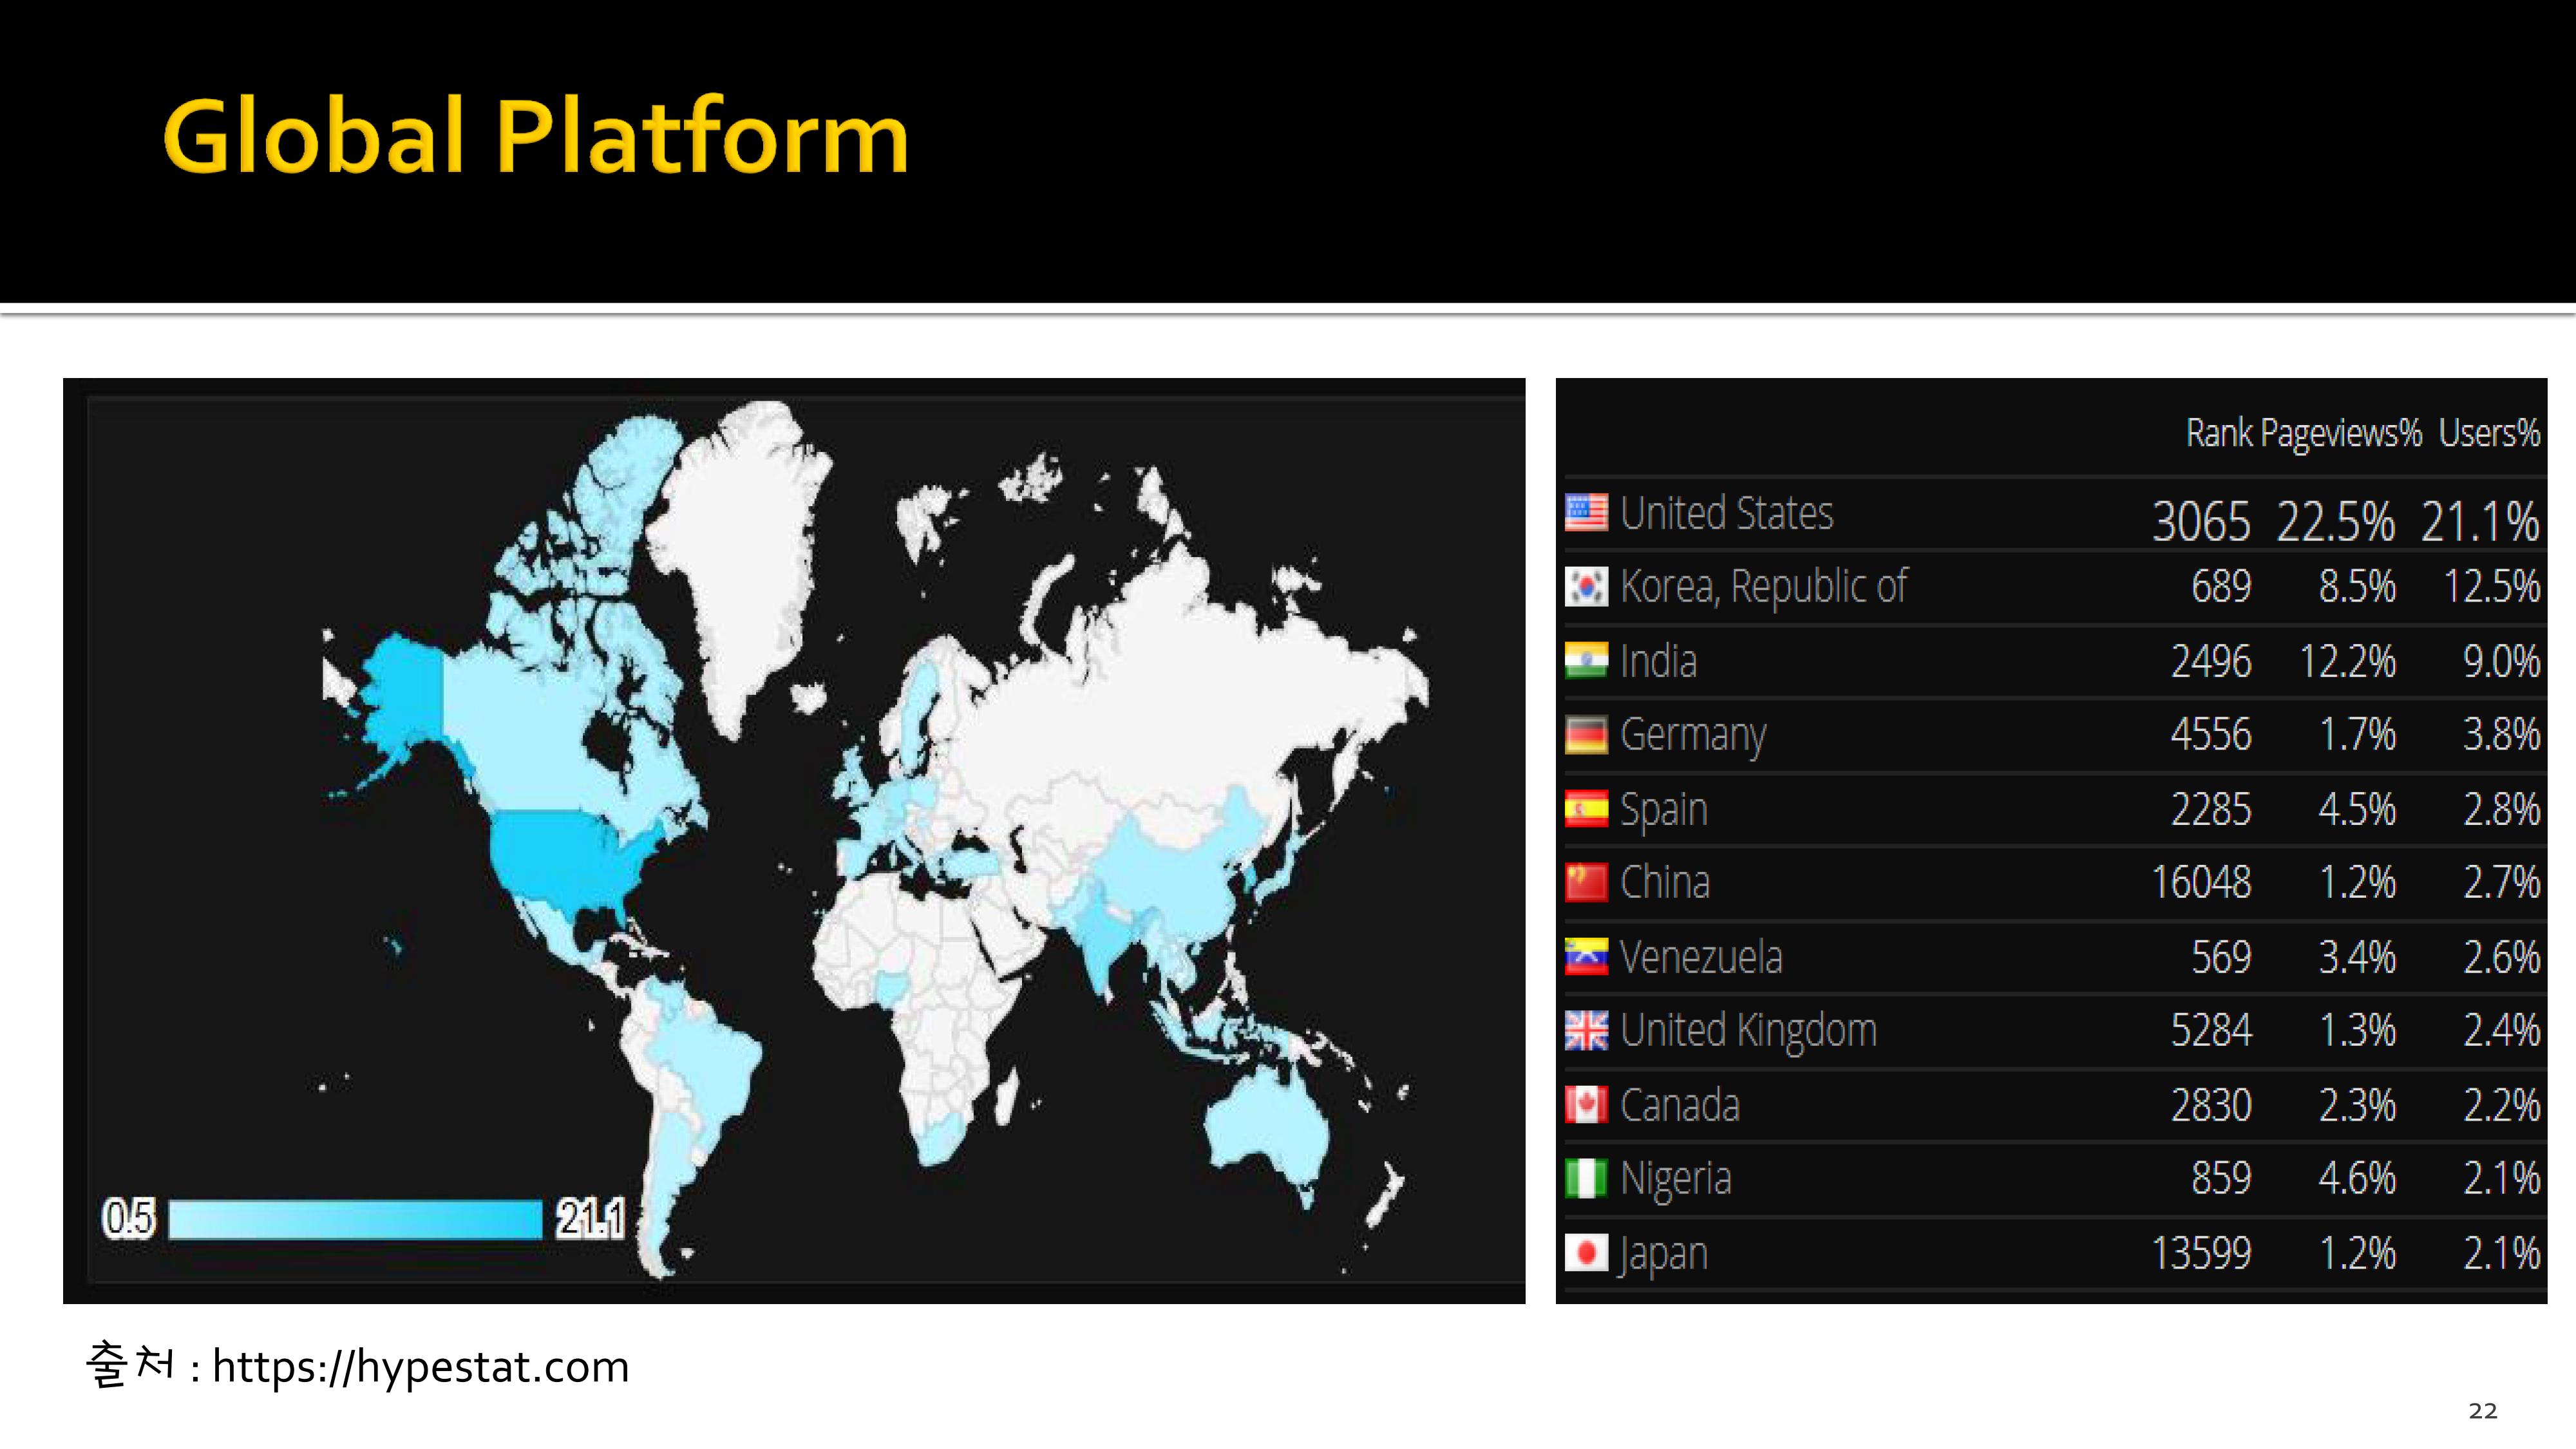
Task: Click the Korea flag icon
Action: [1586, 586]
